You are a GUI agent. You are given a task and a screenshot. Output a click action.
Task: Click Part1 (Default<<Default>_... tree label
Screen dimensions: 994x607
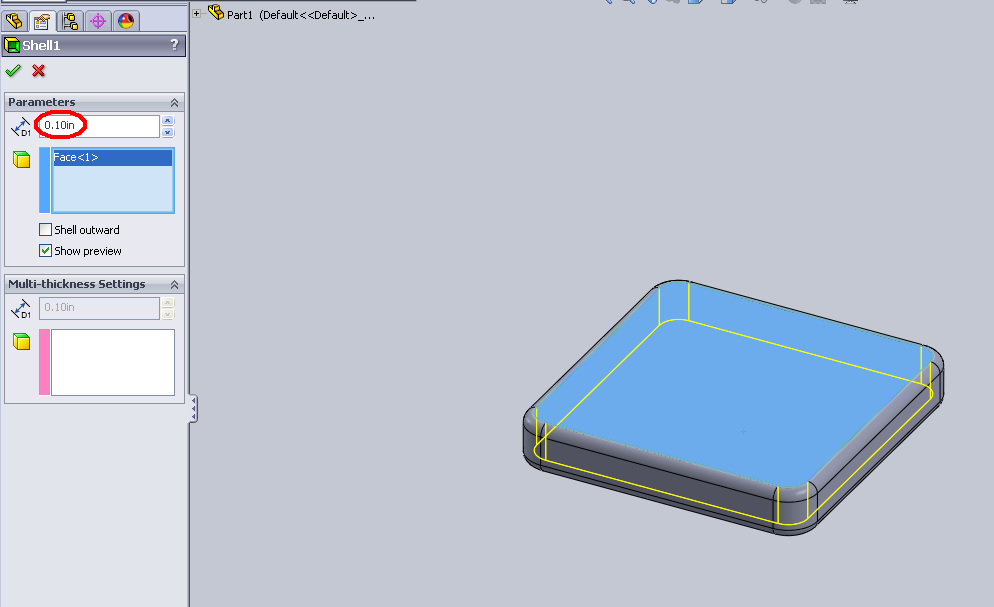[x=301, y=15]
